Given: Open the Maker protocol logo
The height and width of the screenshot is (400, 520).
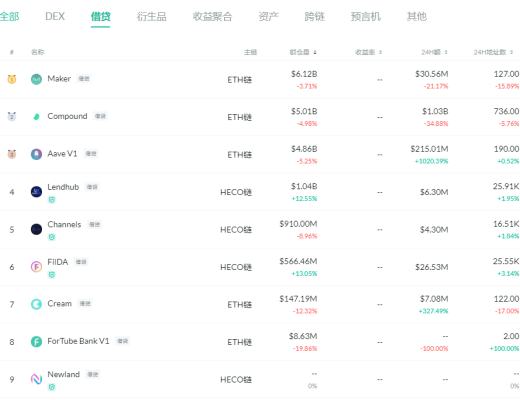Looking at the screenshot, I should (36, 79).
